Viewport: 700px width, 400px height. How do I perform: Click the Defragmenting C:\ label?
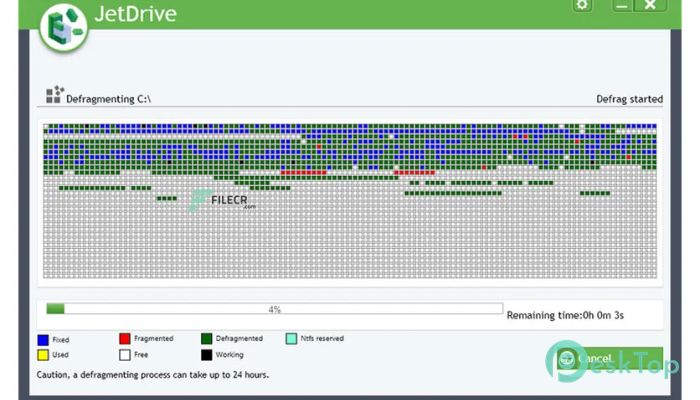(x=108, y=99)
